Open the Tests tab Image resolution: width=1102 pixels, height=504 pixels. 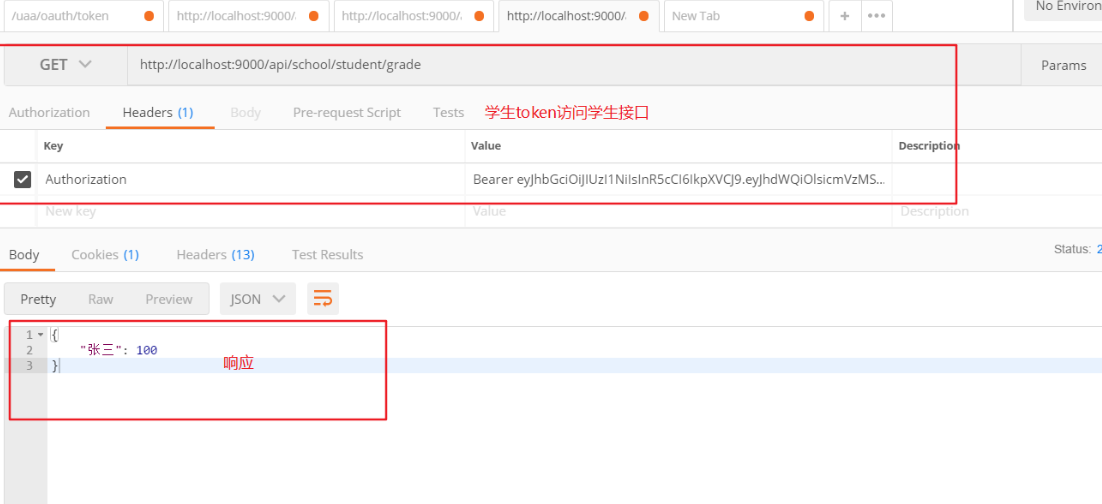pos(448,112)
